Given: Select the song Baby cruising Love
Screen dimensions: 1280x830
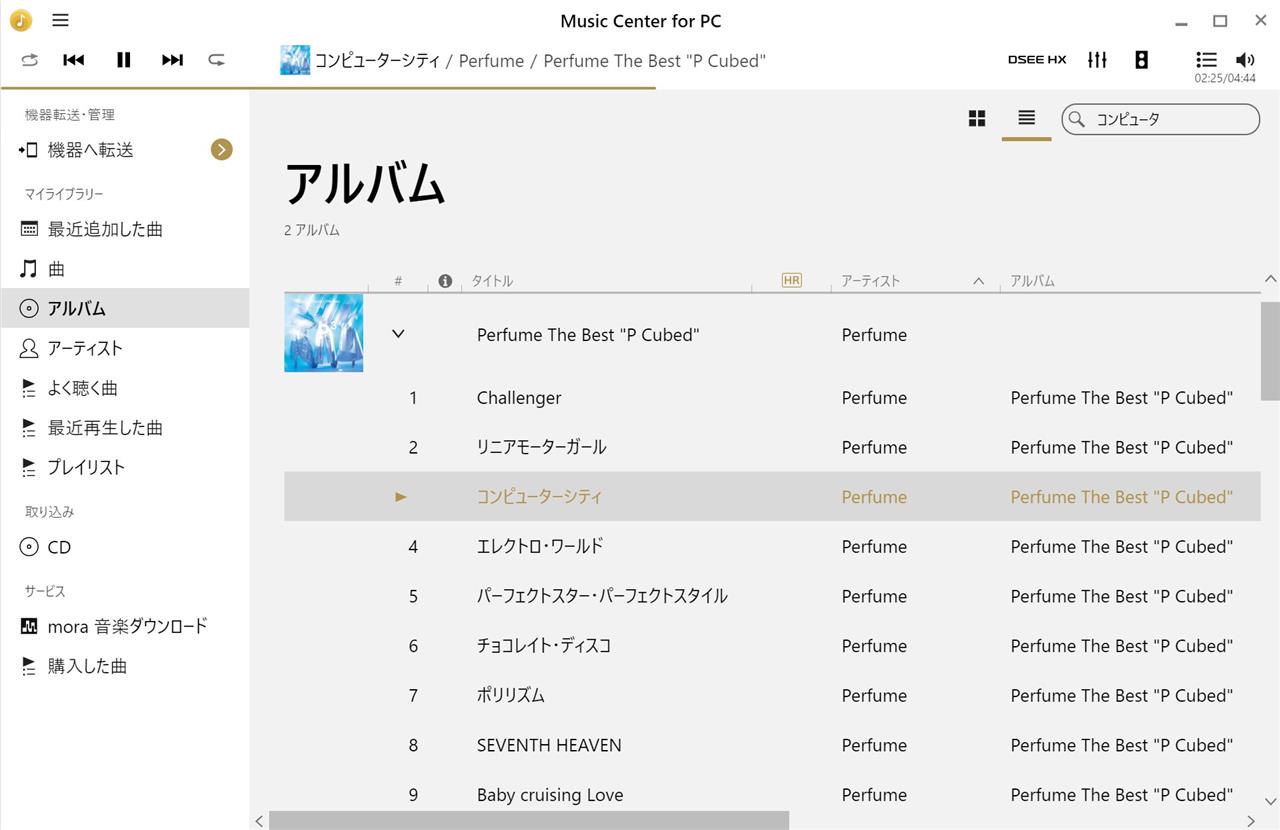Looking at the screenshot, I should point(550,795).
